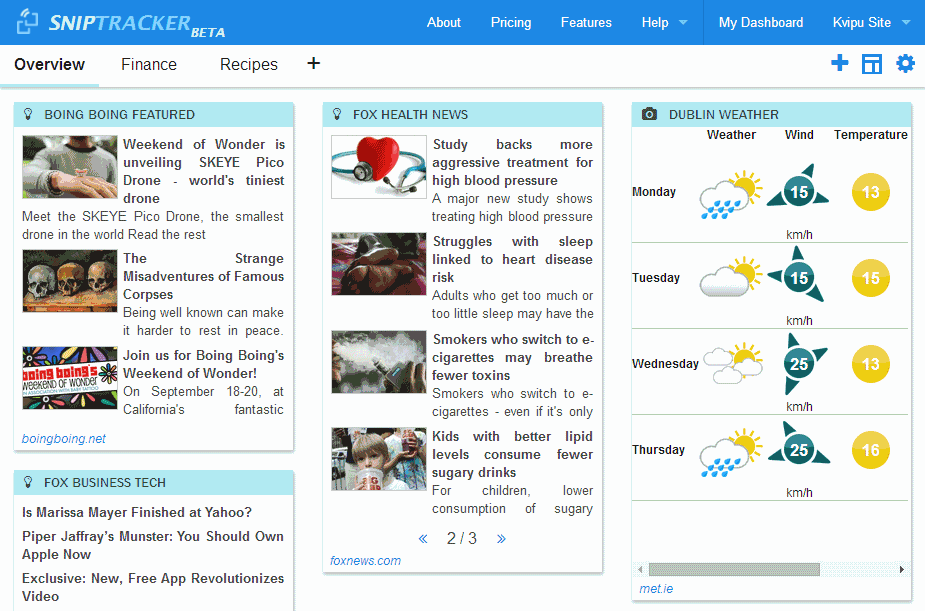
Task: Open the Pricing page
Action: (x=511, y=22)
